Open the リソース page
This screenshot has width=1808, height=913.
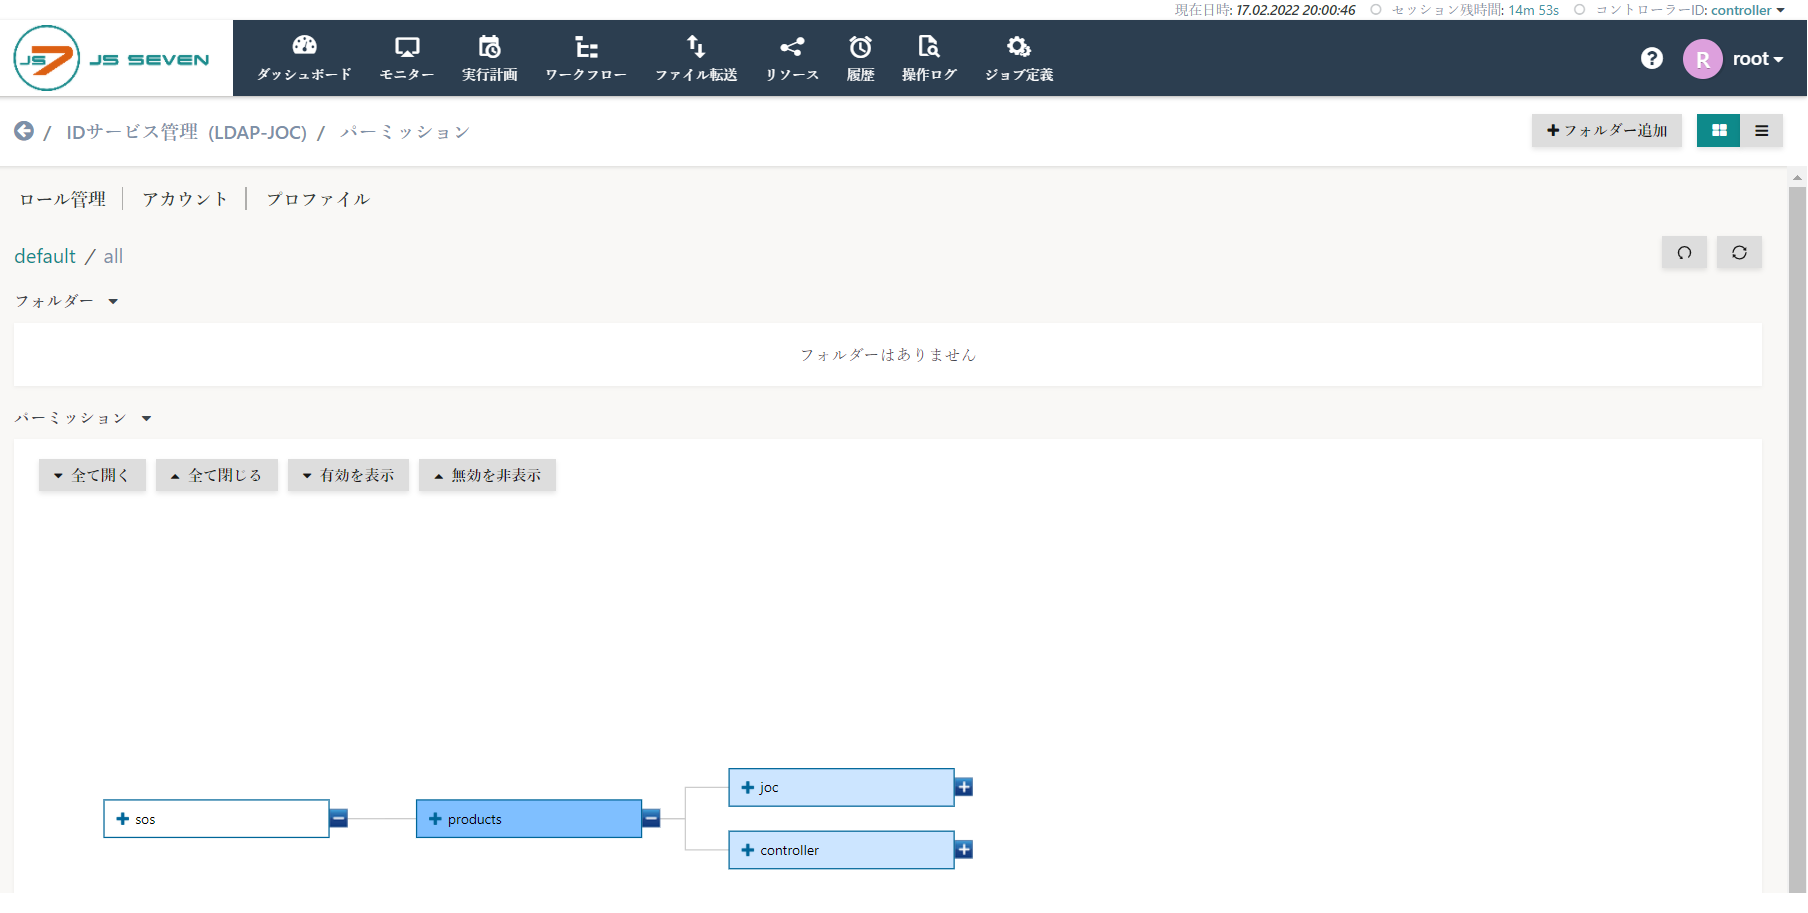(791, 57)
